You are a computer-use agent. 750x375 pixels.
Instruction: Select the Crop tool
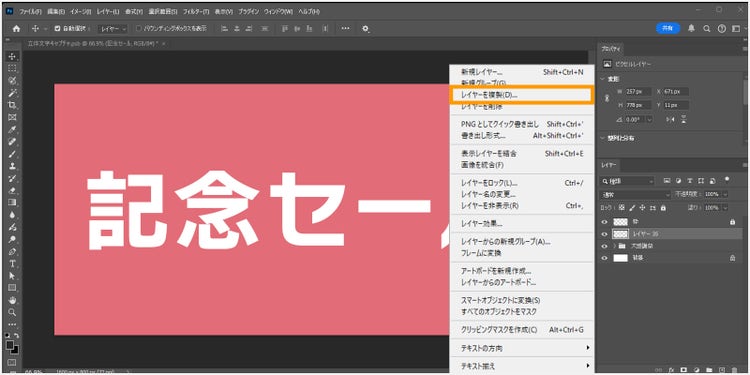click(x=12, y=105)
